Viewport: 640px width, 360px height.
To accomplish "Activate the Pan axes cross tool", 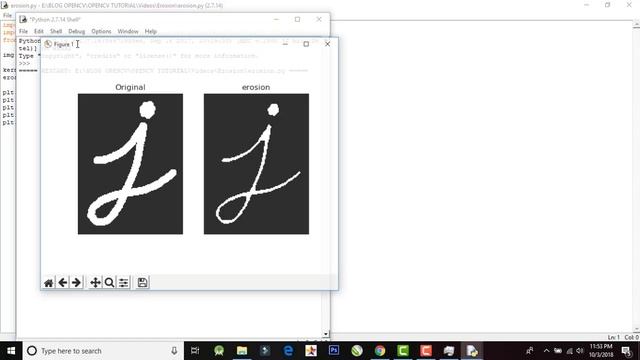I will tap(96, 282).
